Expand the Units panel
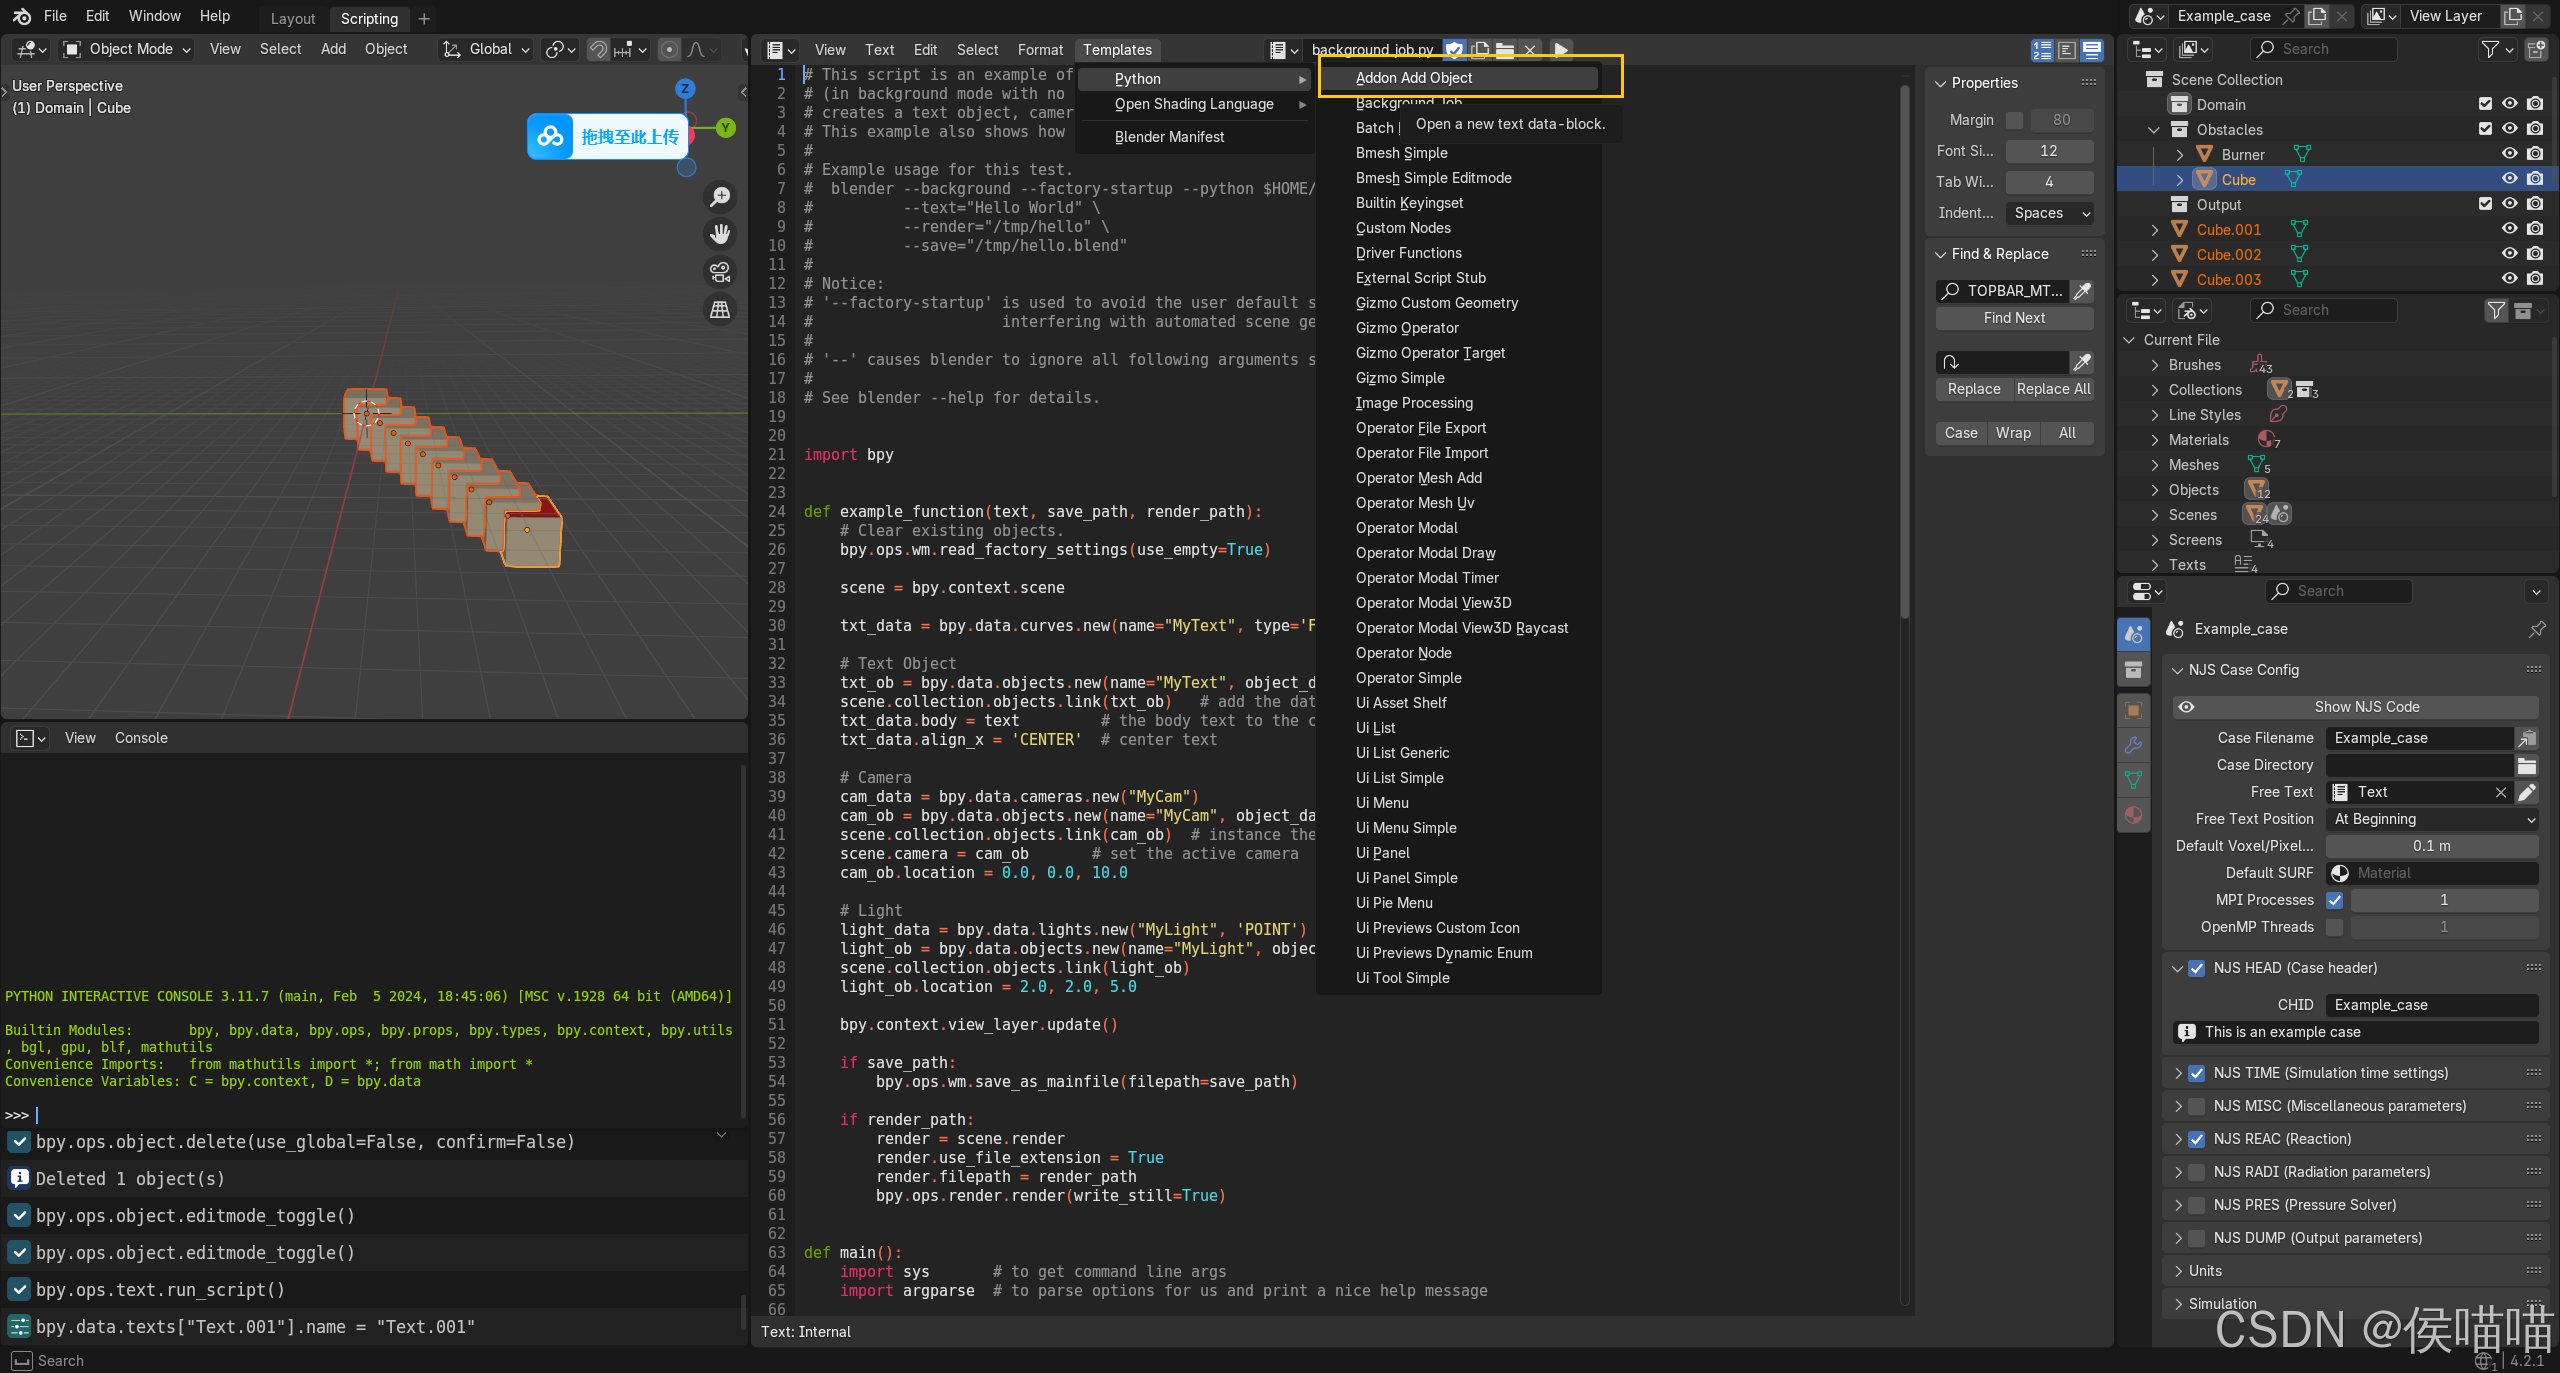The width and height of the screenshot is (2560, 1373). tap(2178, 1271)
